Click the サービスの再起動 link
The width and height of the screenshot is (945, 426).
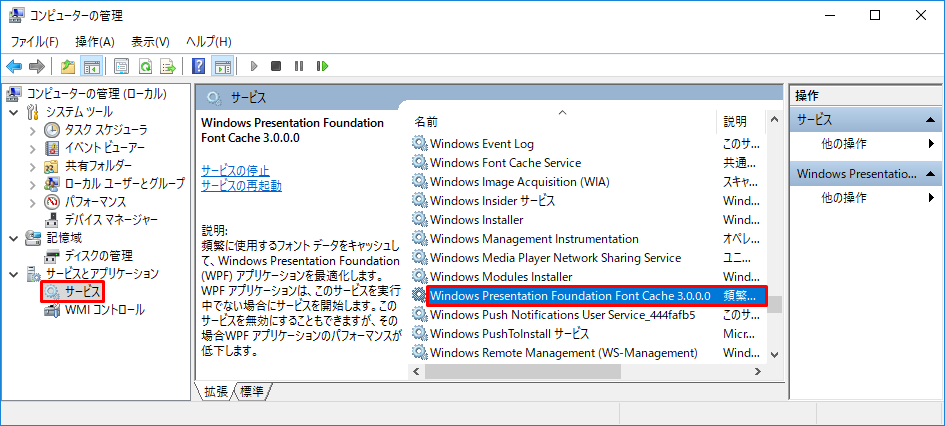coord(241,186)
